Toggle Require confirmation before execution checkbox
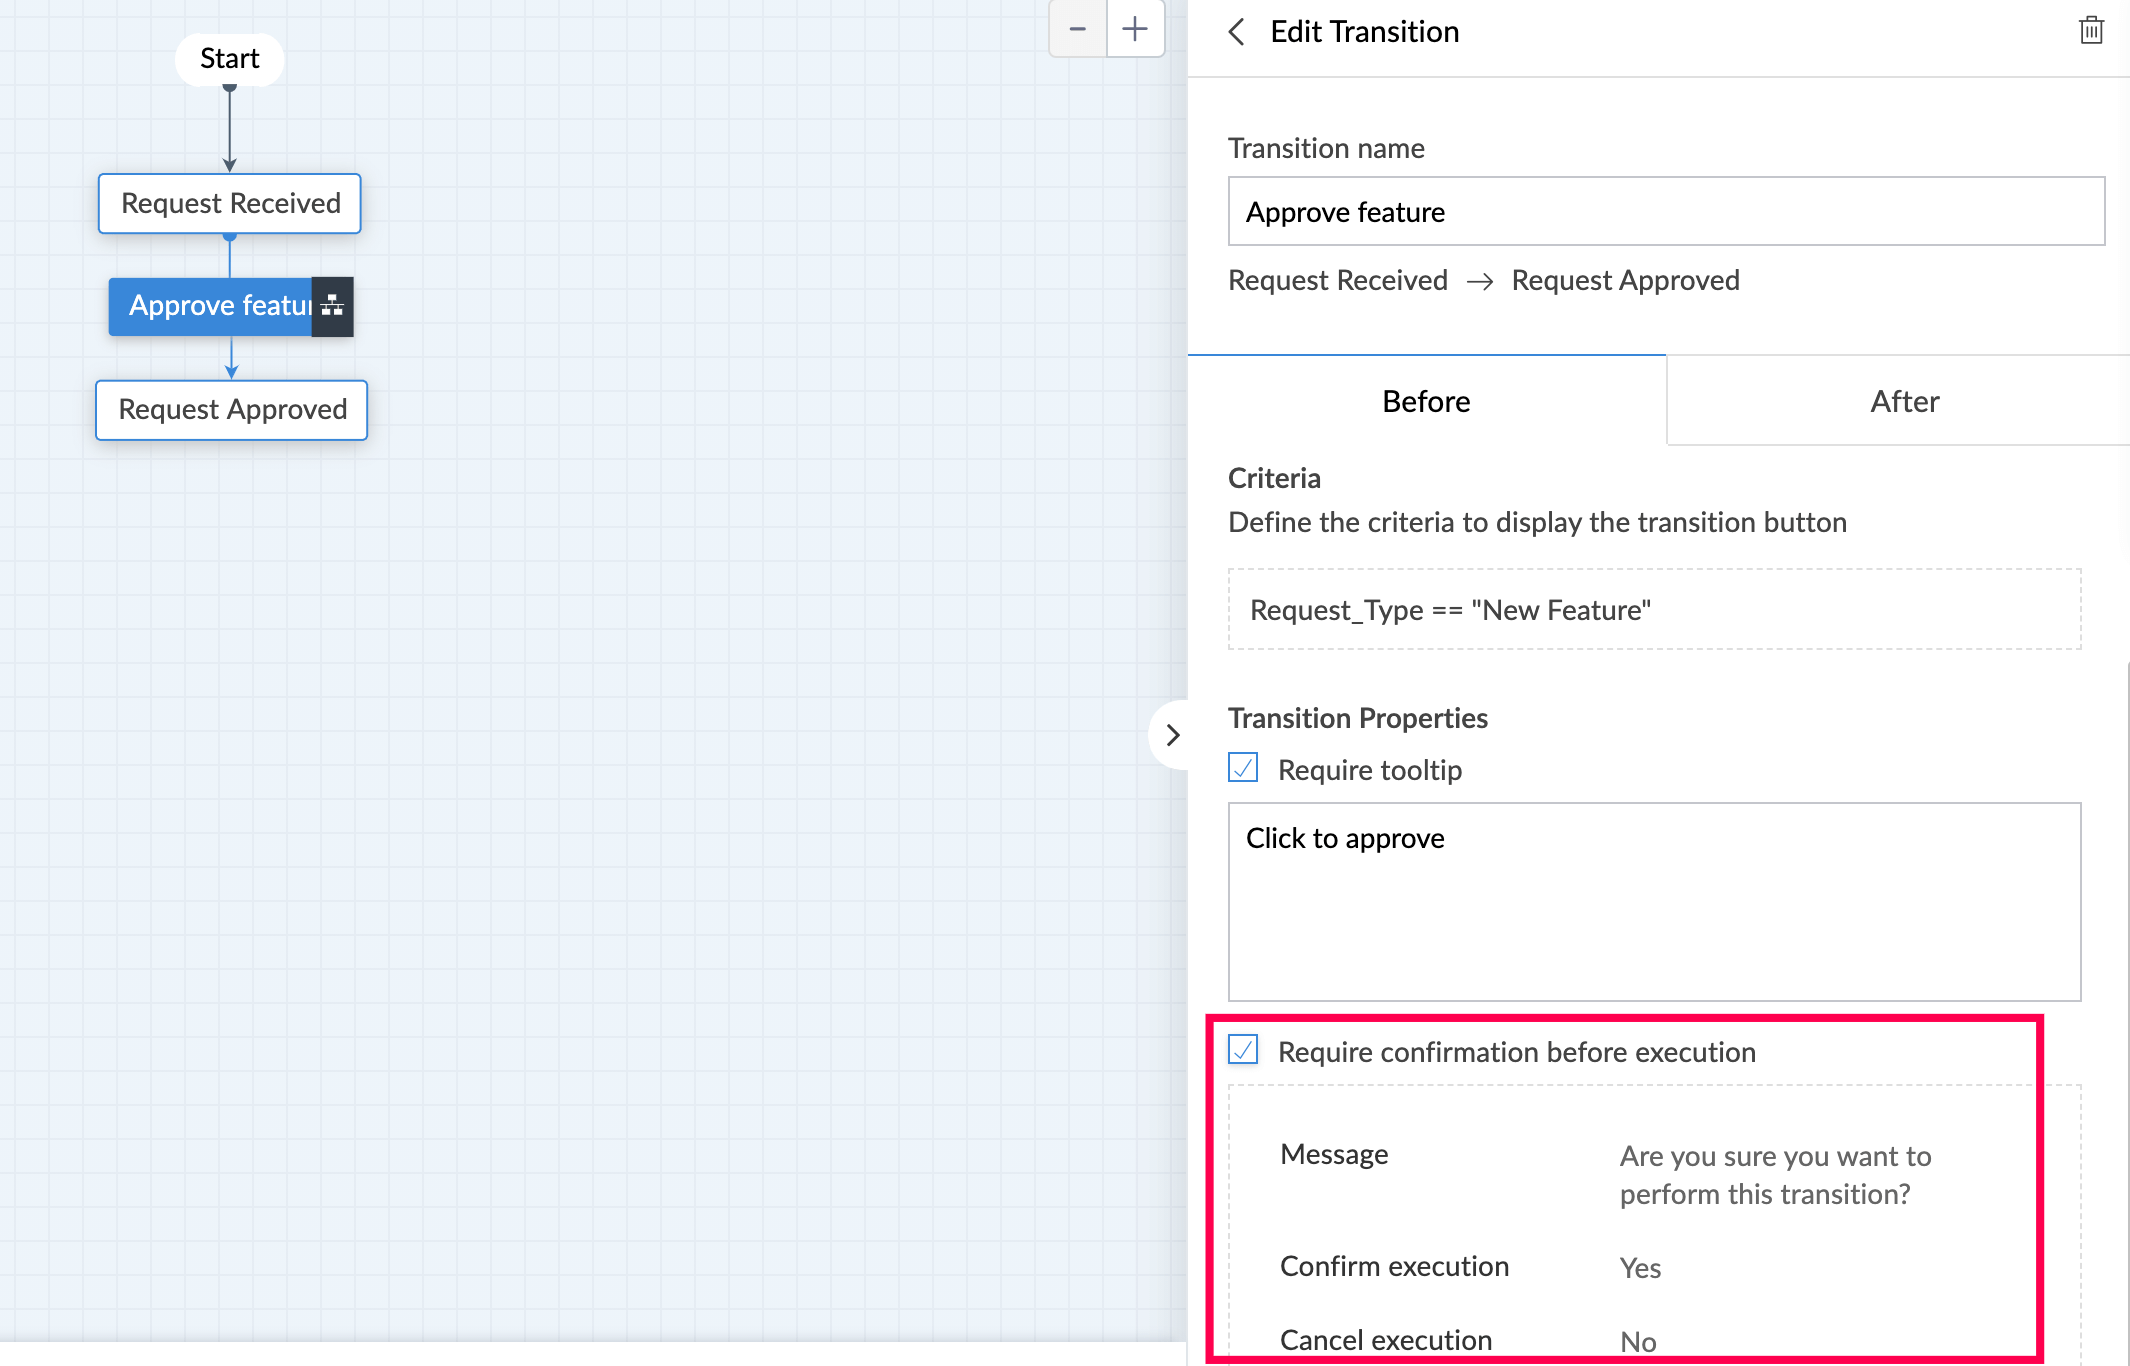Viewport: 2130px width, 1366px height. coord(1243,1050)
